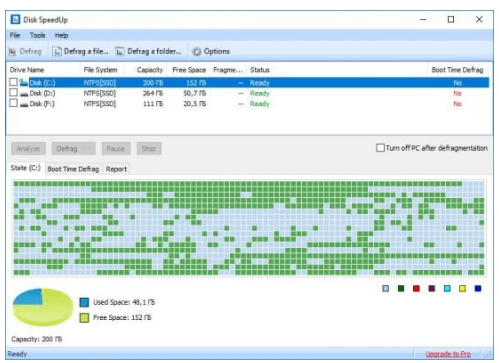Click the Stop button

point(149,149)
